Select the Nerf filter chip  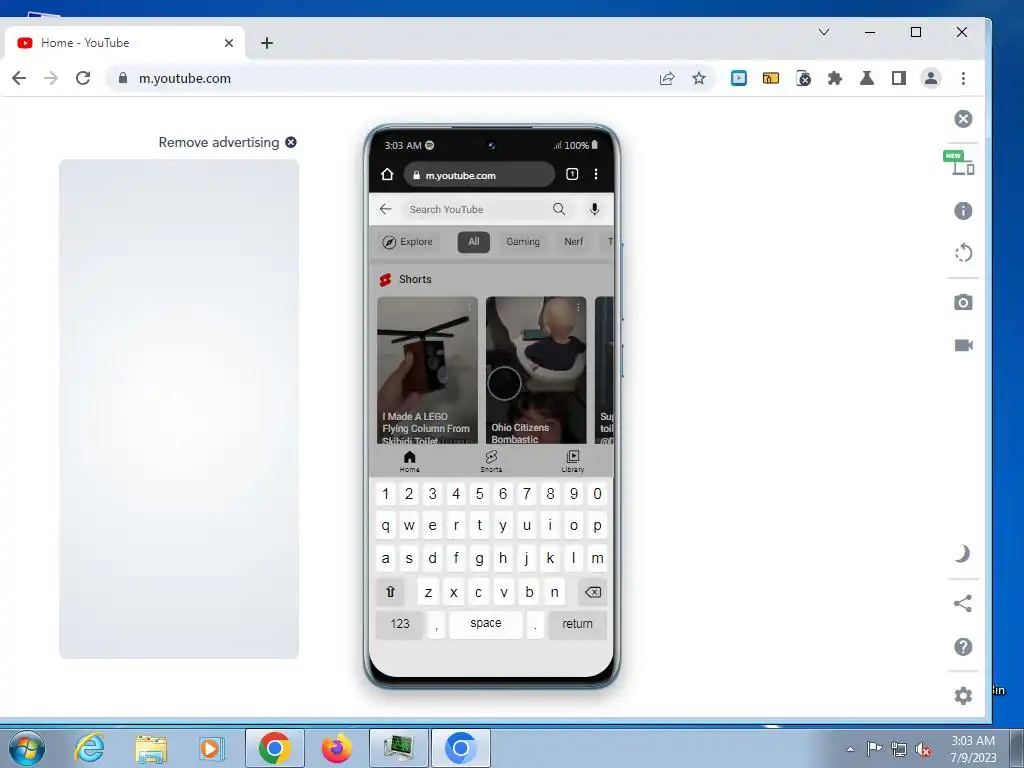(573, 242)
